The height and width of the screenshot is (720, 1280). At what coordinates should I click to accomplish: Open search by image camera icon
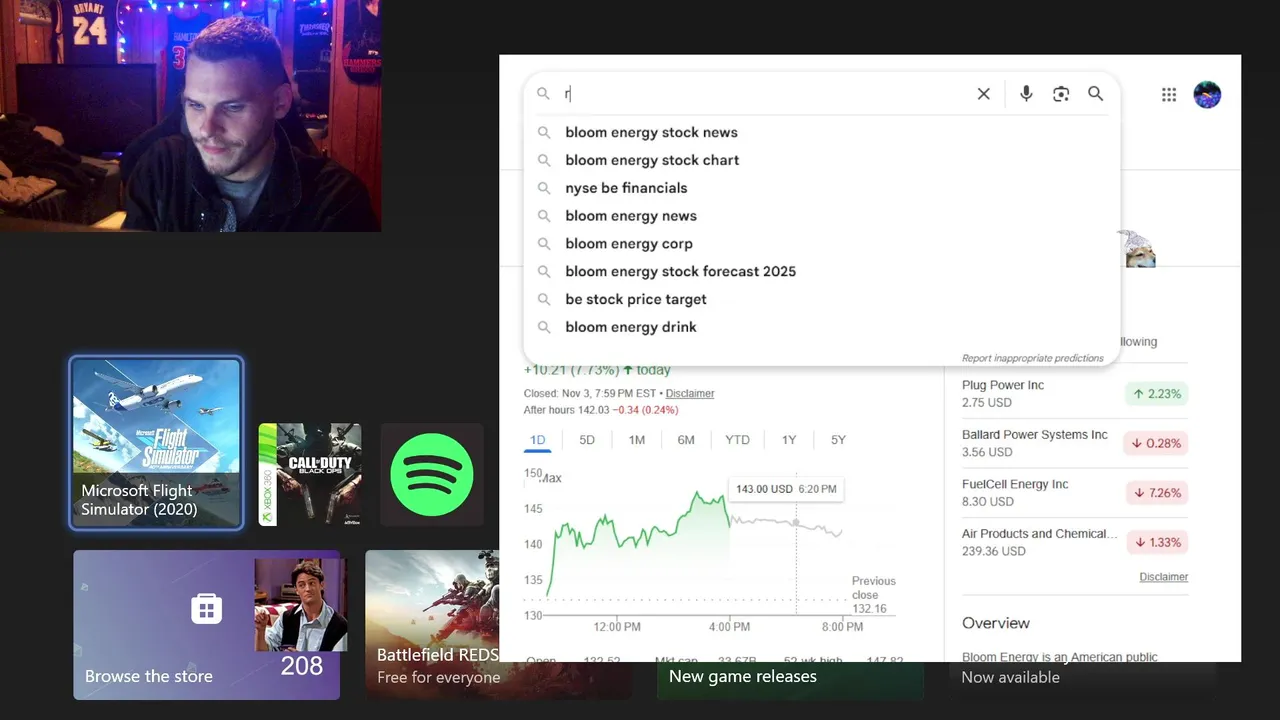coord(1061,93)
